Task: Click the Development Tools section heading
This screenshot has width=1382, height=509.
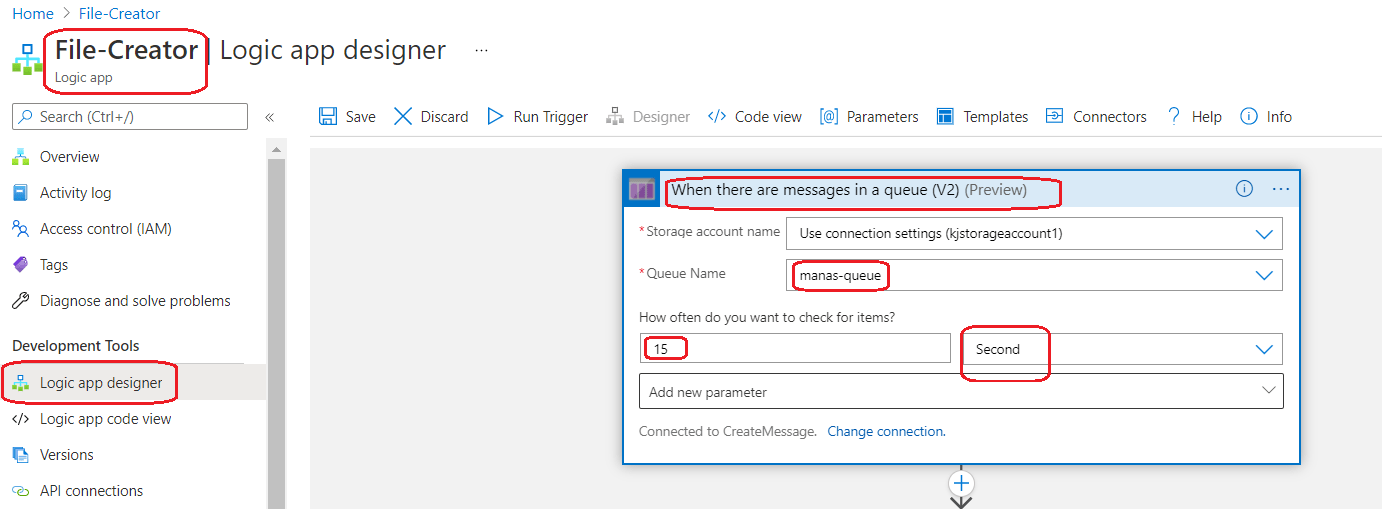Action: (x=76, y=346)
